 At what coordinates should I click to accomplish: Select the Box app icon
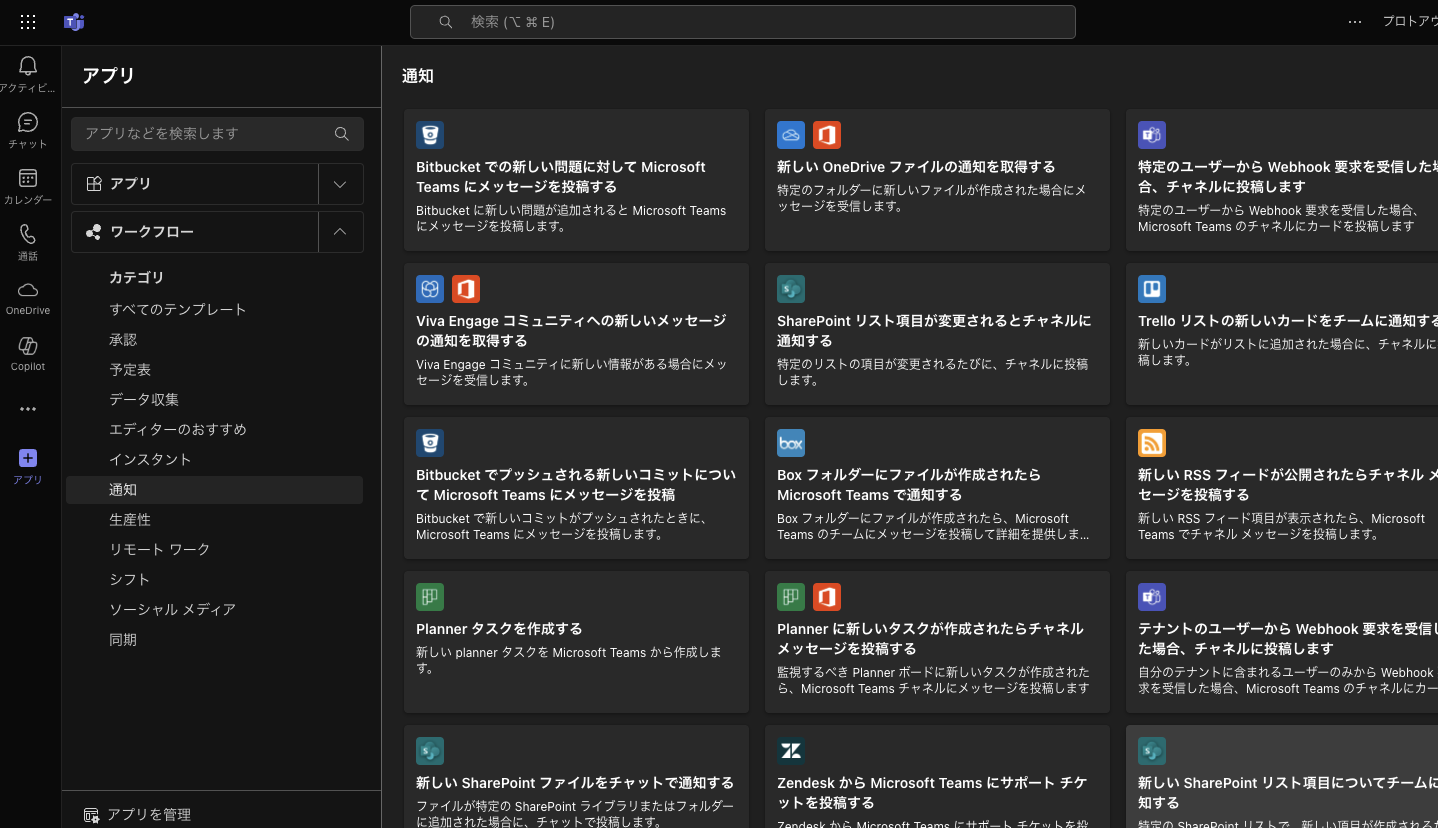click(790, 443)
